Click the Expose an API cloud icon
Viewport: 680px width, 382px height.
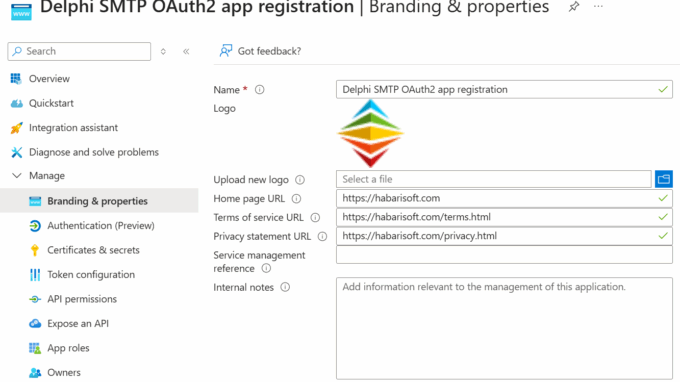coord(35,323)
